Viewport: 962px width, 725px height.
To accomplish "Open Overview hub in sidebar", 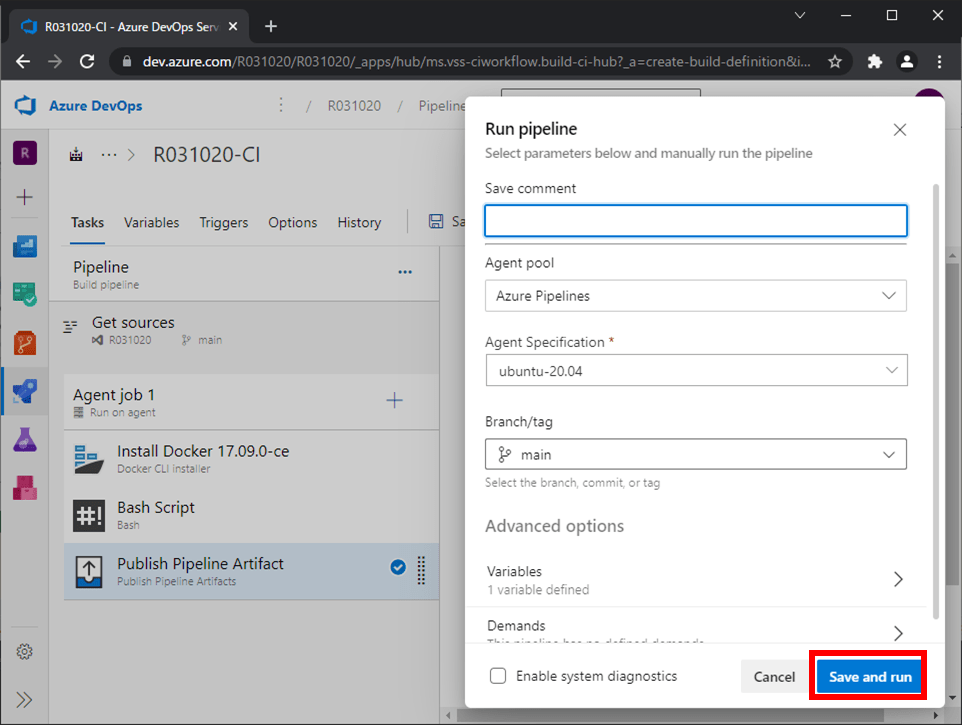I will point(25,246).
